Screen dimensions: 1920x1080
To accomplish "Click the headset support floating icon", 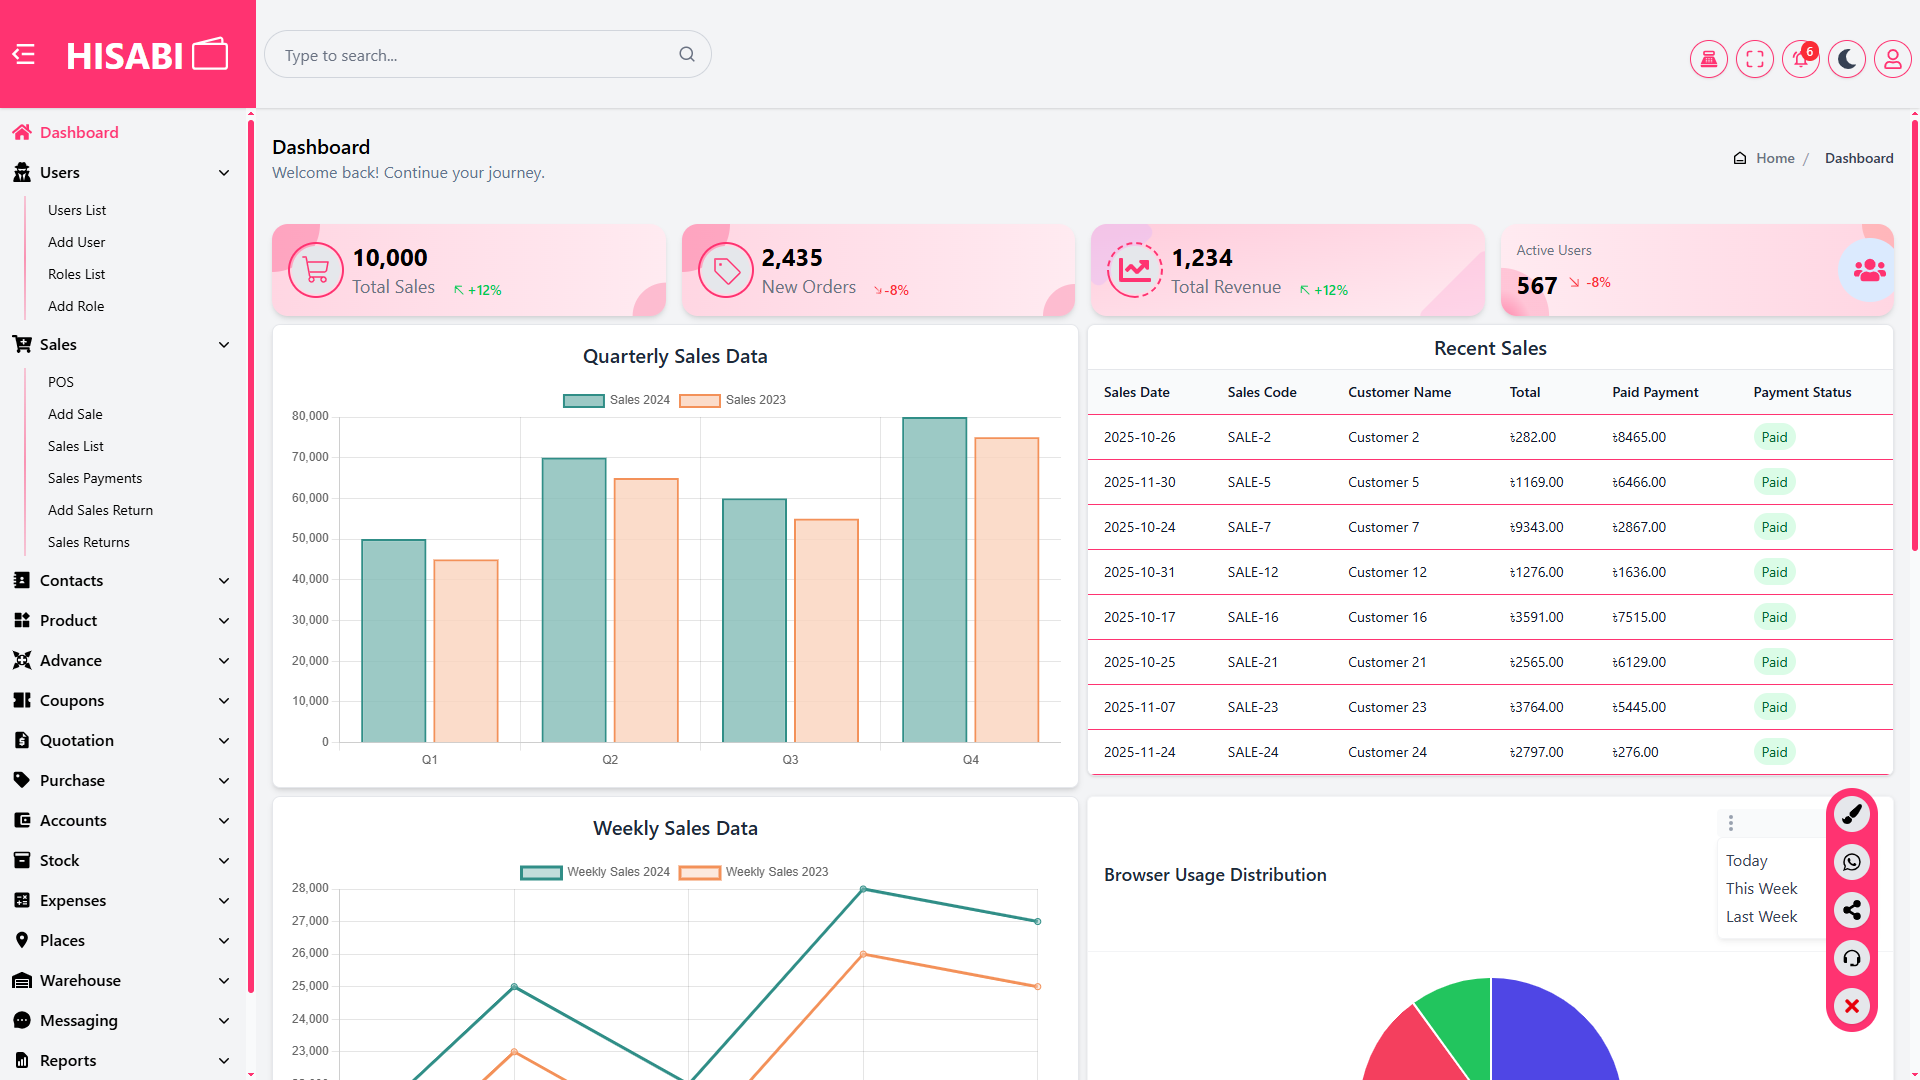I will 1851,958.
